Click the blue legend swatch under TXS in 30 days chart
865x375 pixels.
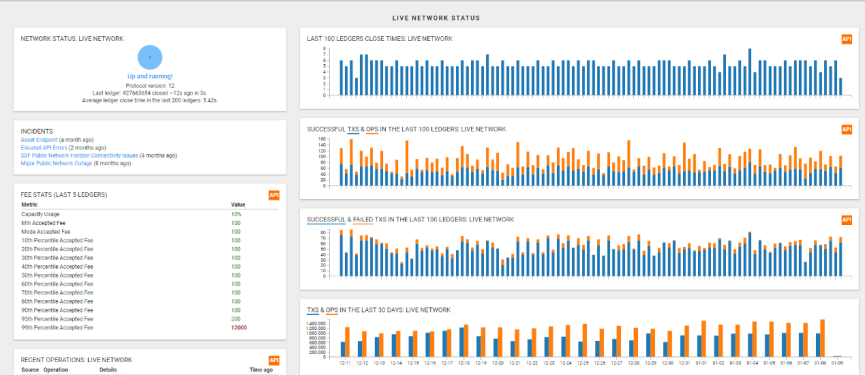point(313,314)
